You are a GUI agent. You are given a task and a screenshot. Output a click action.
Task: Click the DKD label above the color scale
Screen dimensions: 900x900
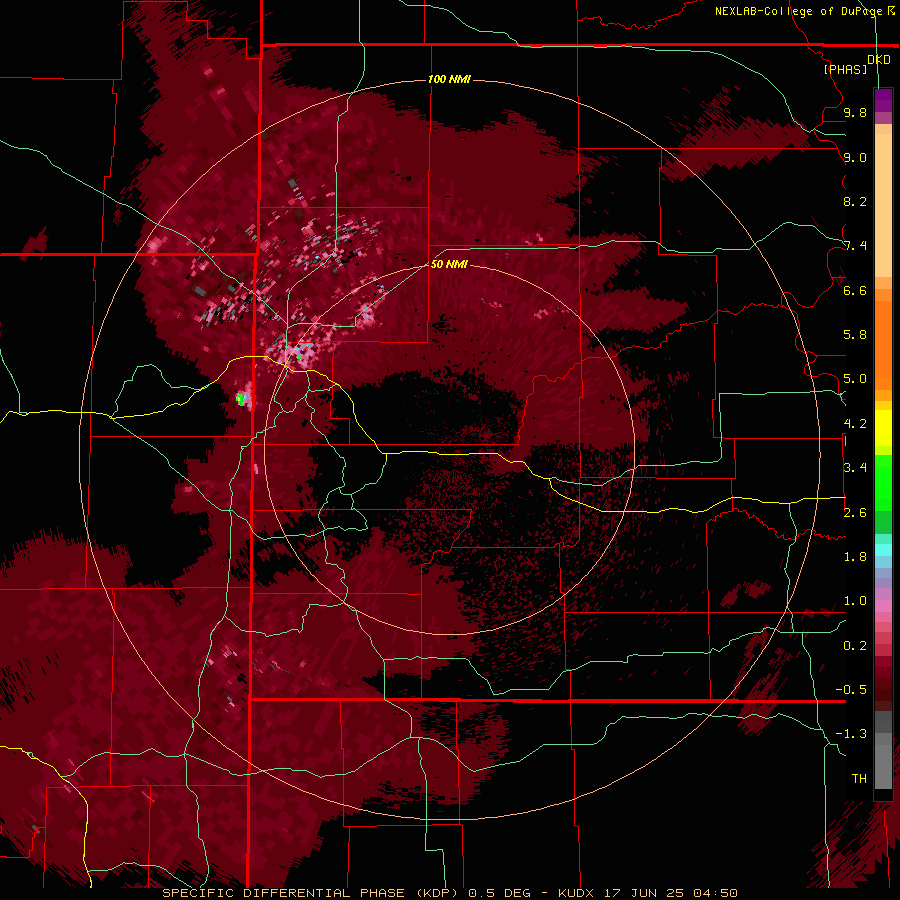pos(878,60)
